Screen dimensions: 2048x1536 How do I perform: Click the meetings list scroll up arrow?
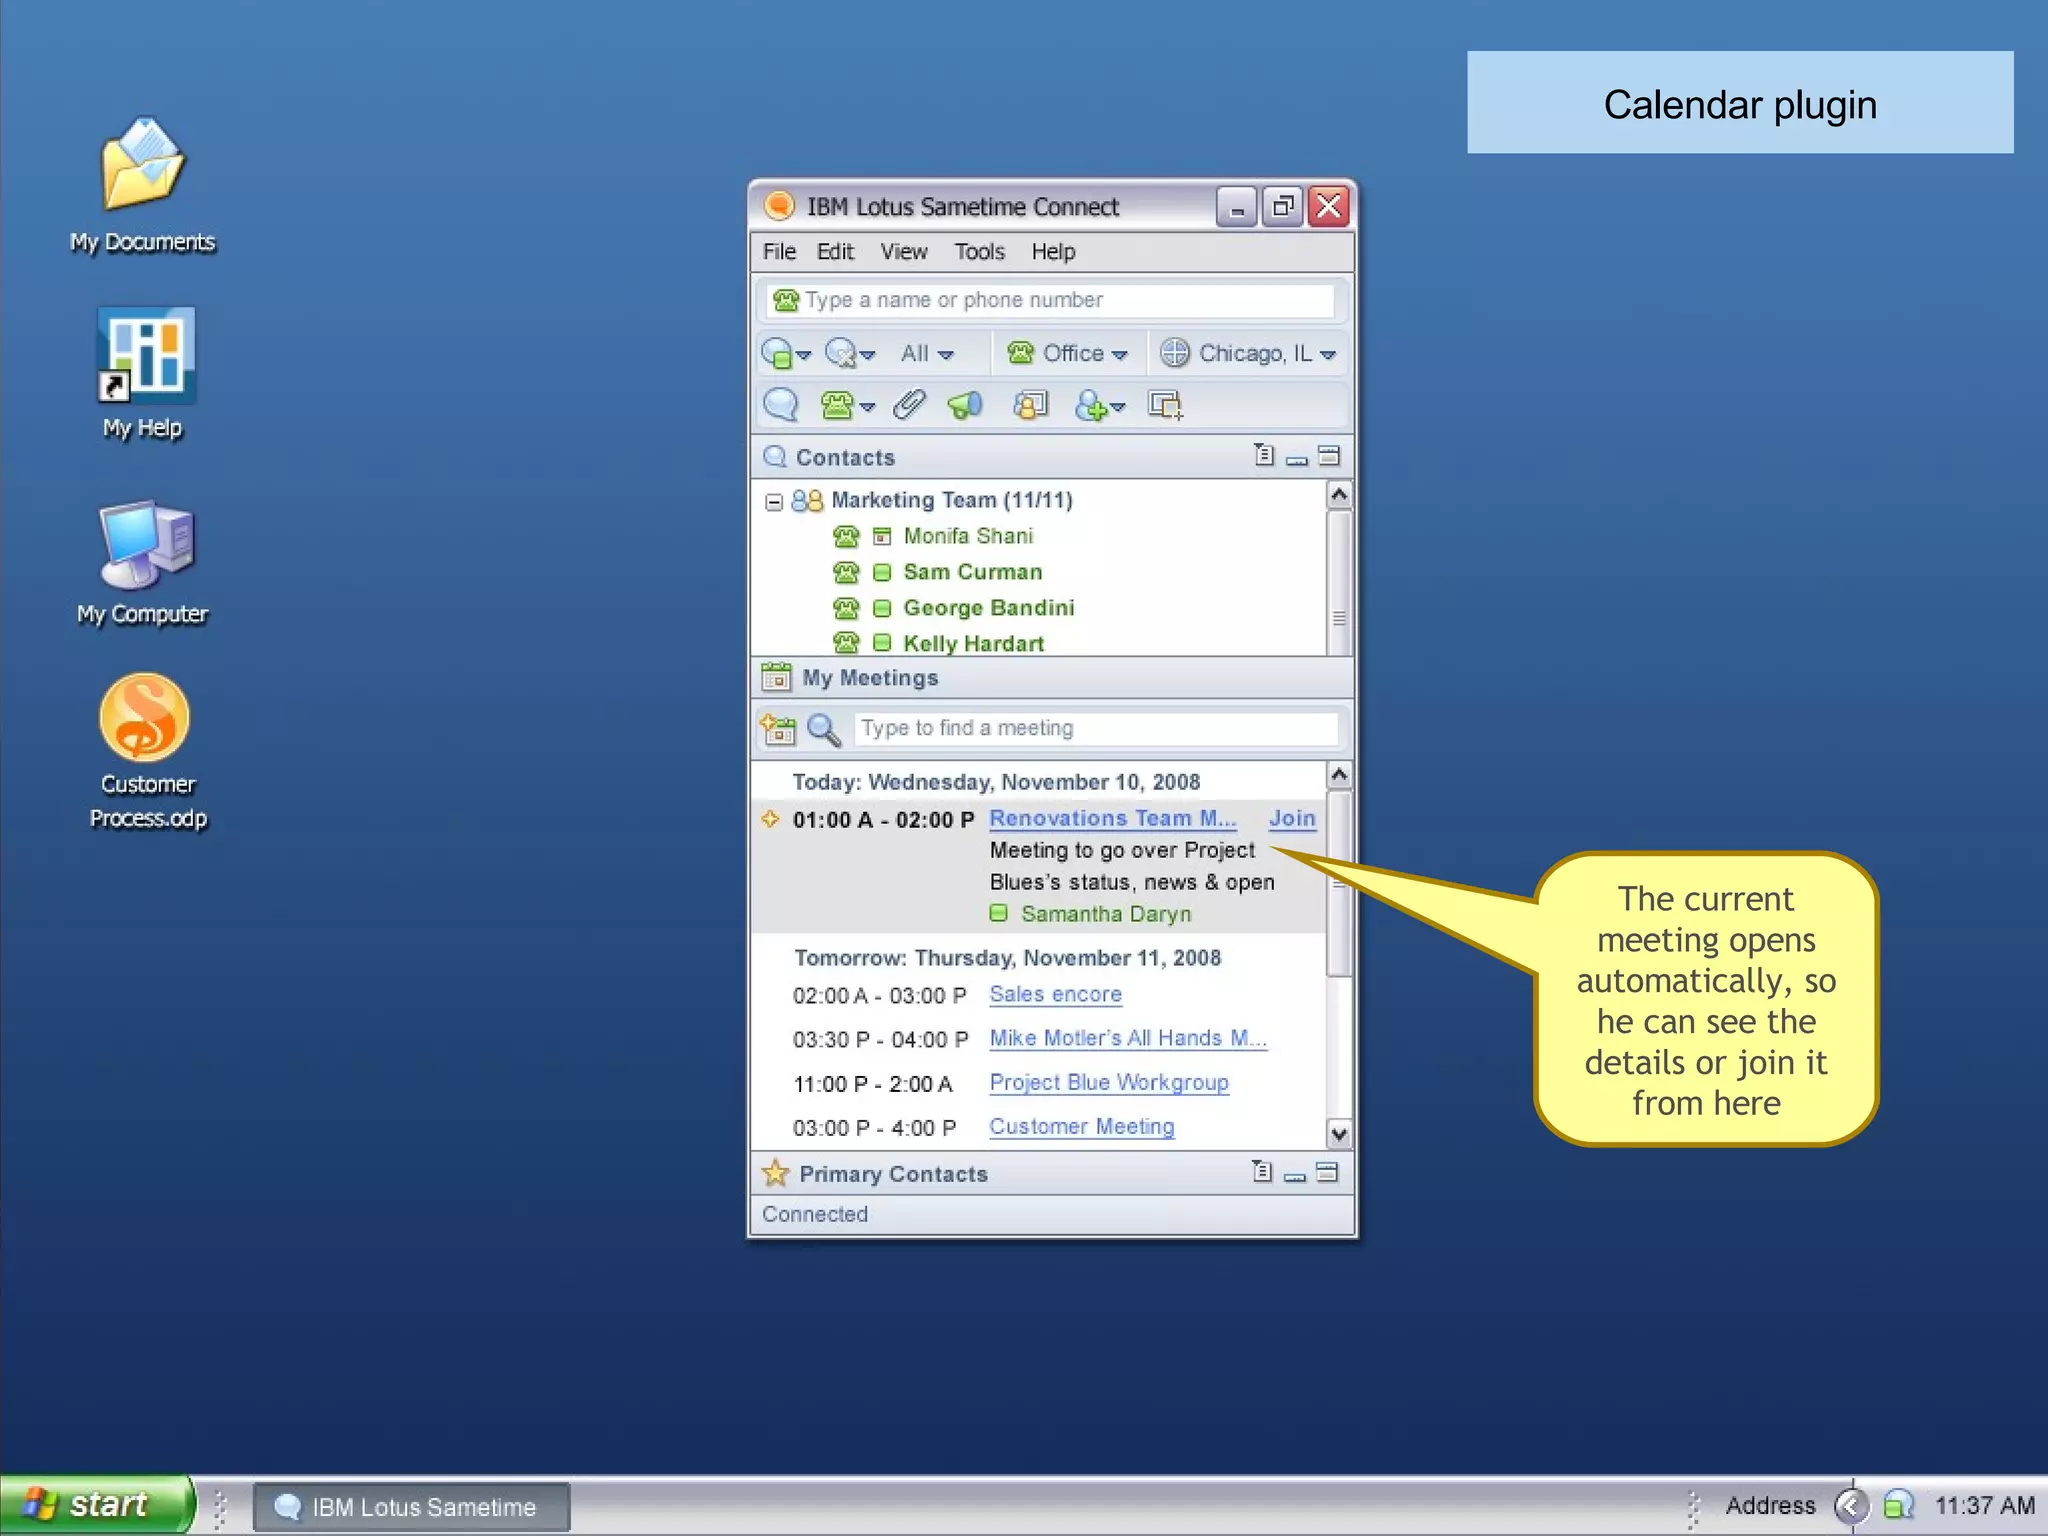coord(1339,775)
